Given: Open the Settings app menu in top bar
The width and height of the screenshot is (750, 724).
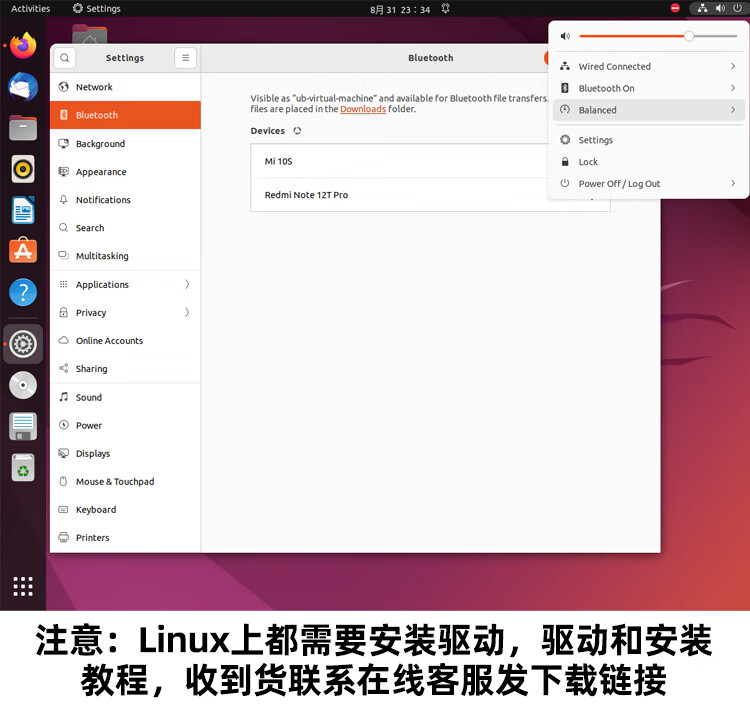Looking at the screenshot, I should click(96, 9).
